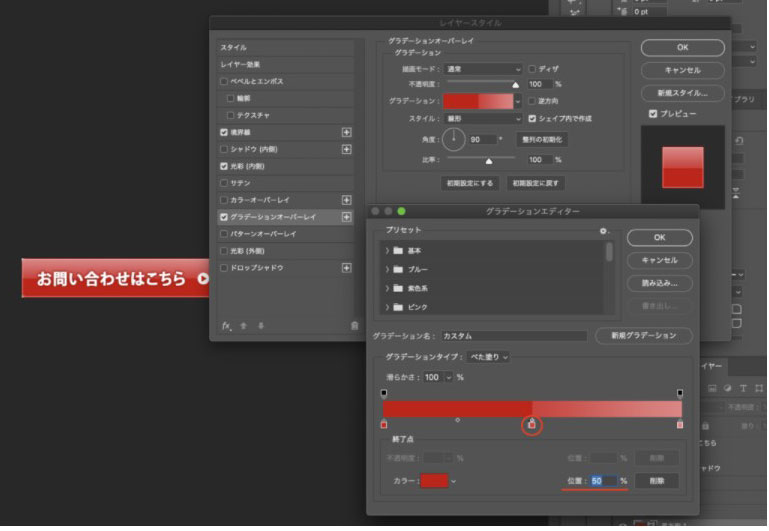Open the 描画モード dropdown
The height and width of the screenshot is (531, 769).
pos(483,69)
